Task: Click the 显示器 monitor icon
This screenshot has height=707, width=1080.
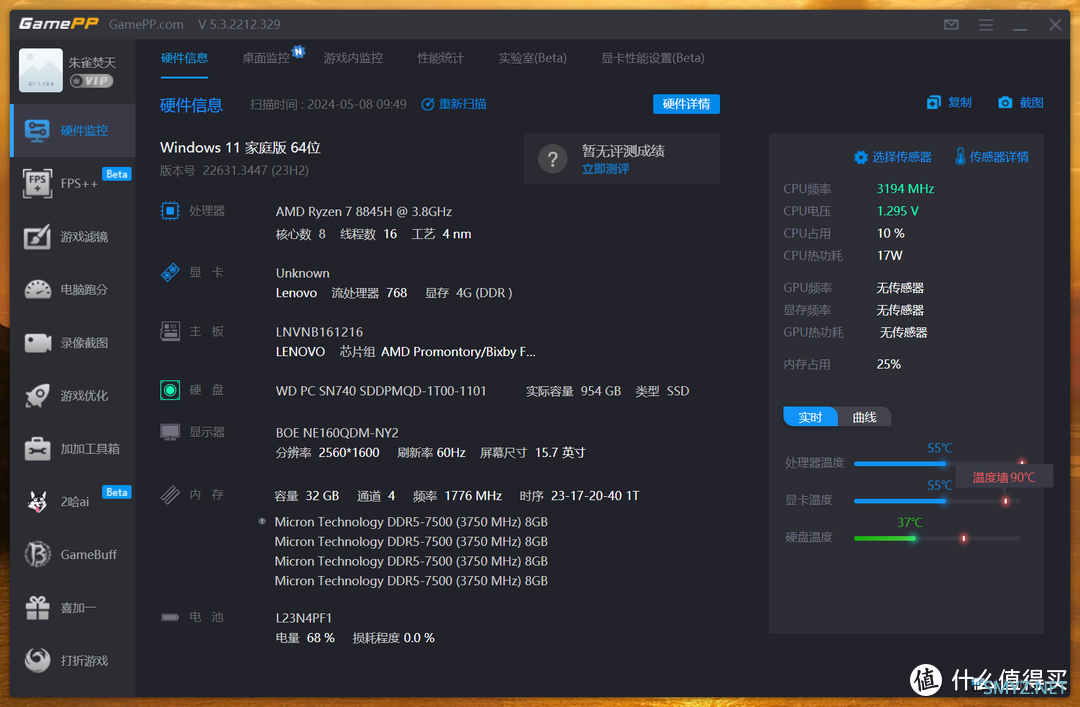Action: pos(170,432)
